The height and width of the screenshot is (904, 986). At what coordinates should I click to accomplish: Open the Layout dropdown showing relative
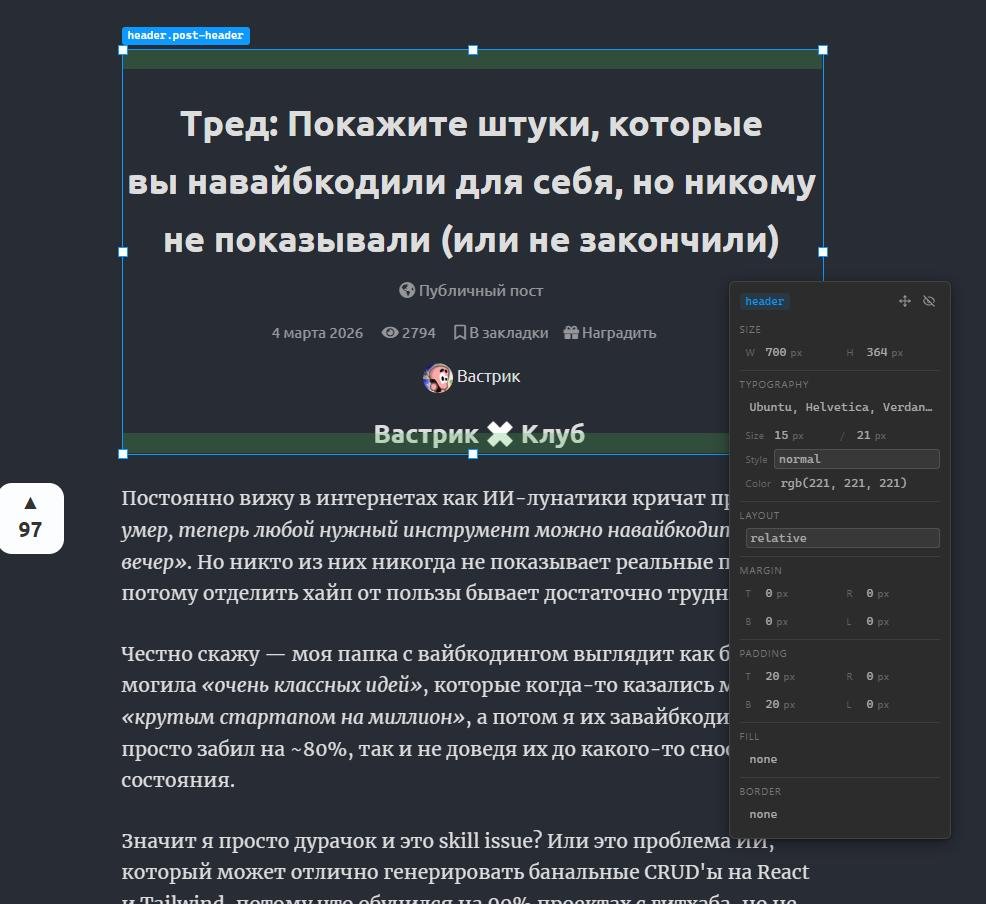[842, 538]
